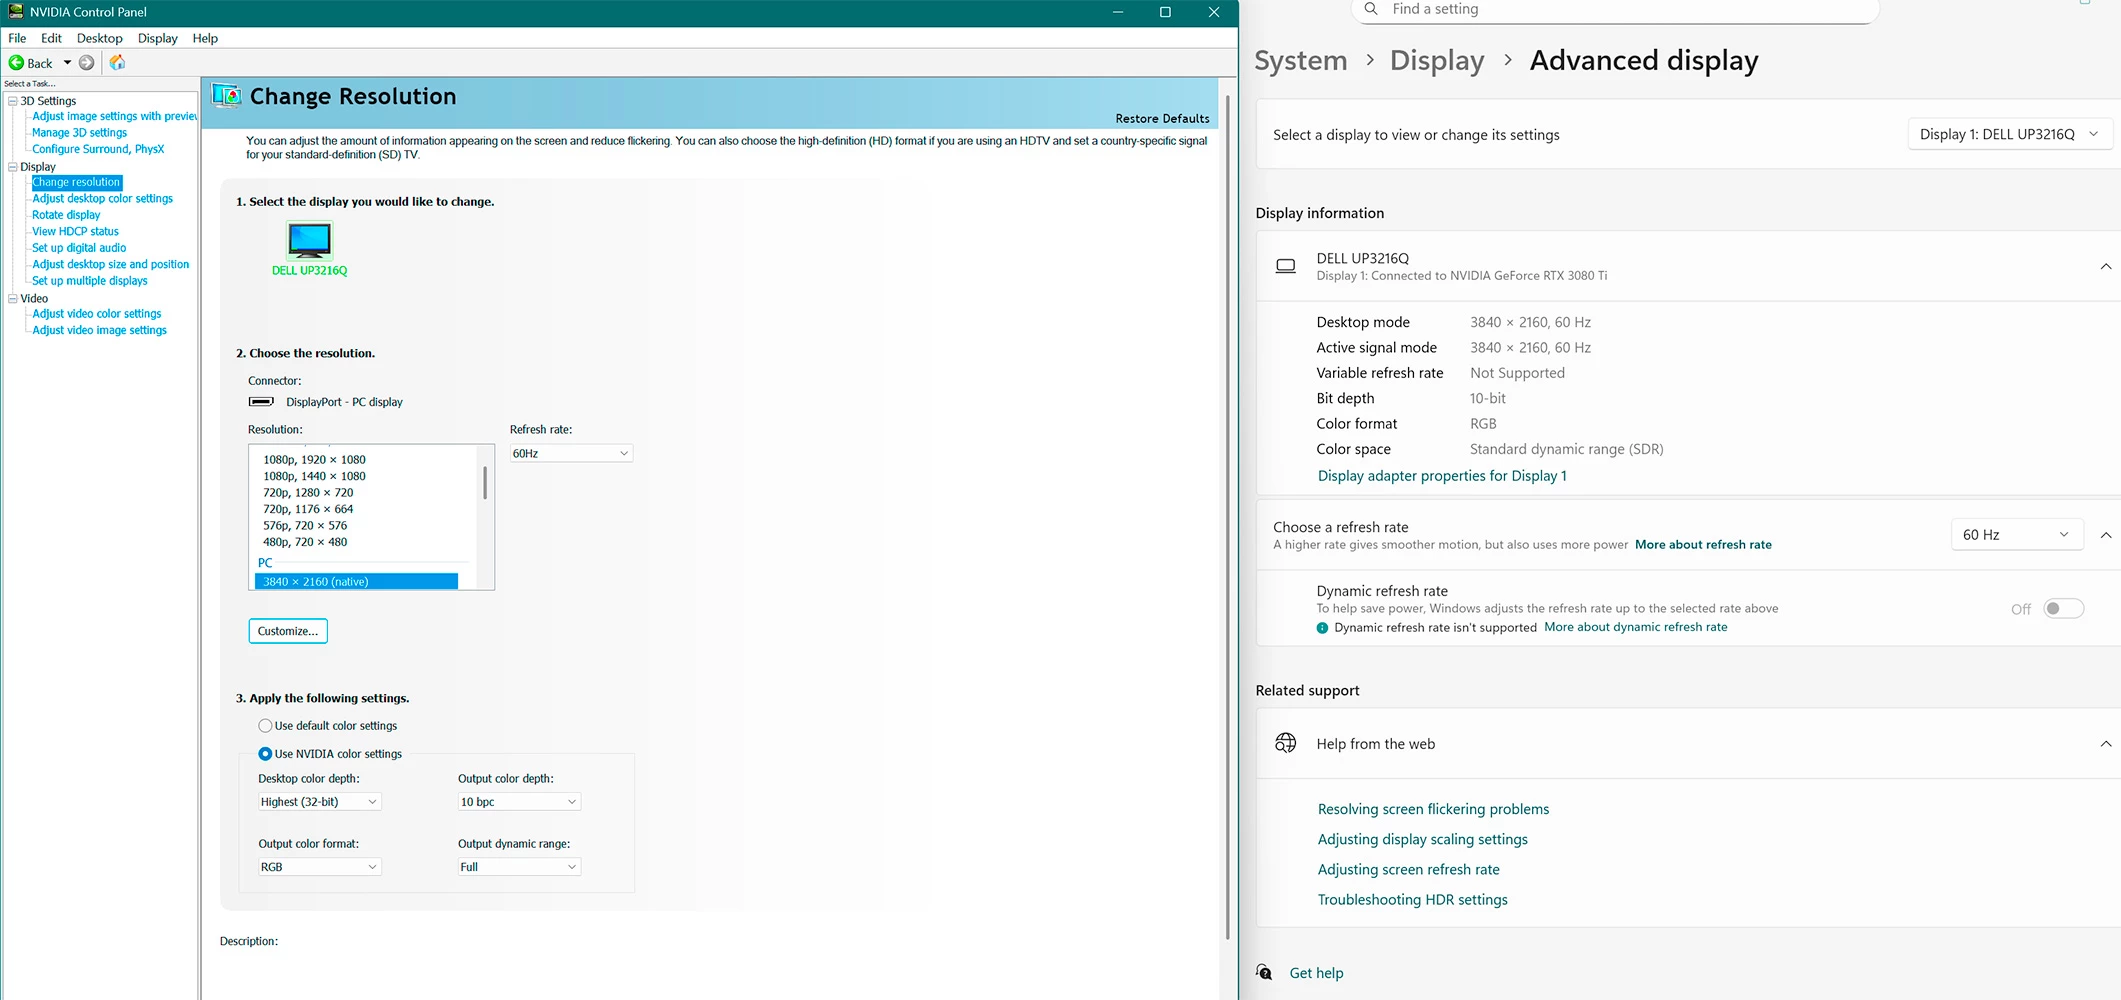This screenshot has width=2121, height=1000.
Task: Click the Home icon in NVIDIA toolbar
Action: coord(117,63)
